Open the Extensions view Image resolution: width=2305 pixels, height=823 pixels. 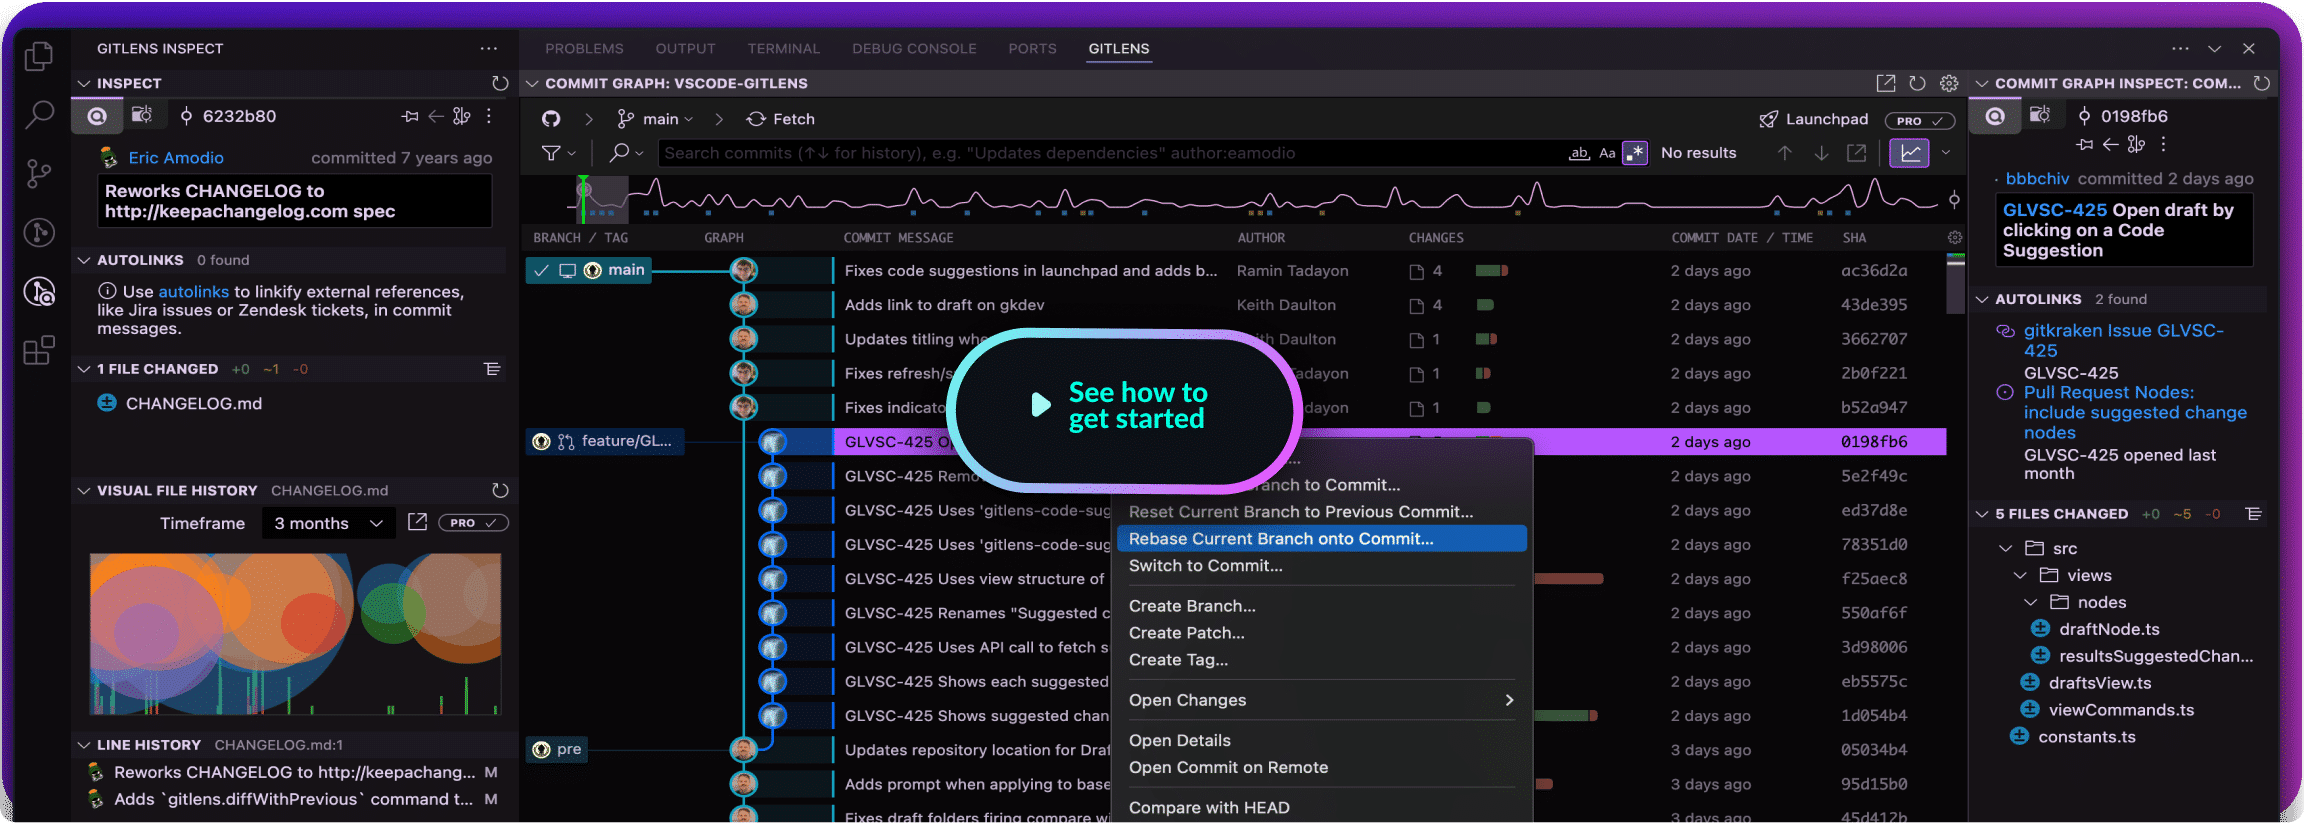pyautogui.click(x=39, y=351)
